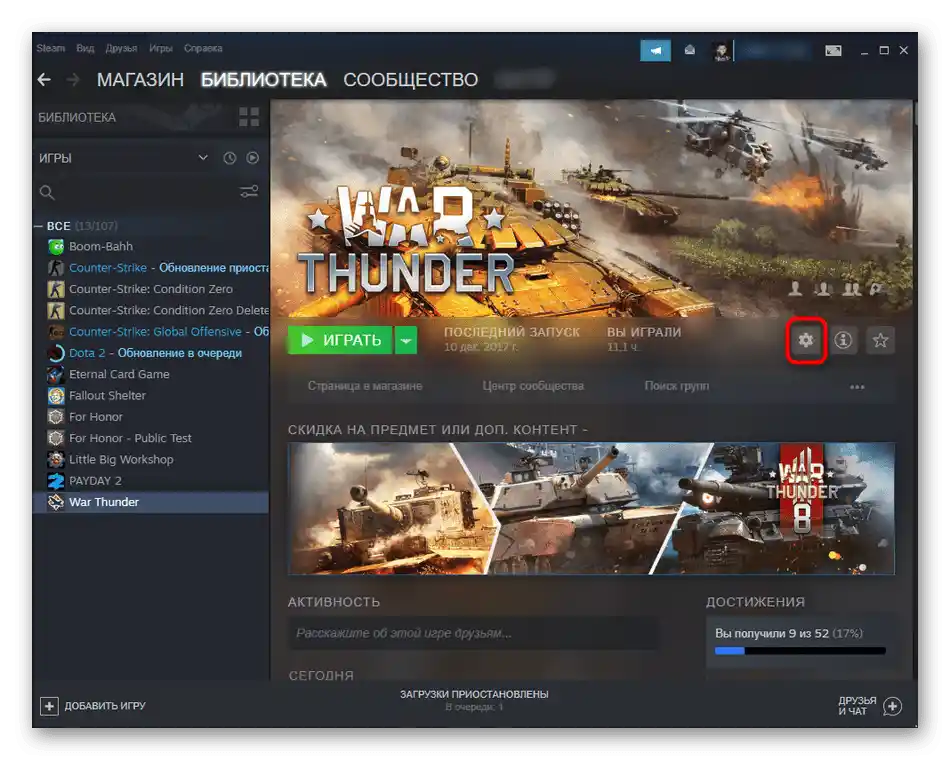The image size is (950, 760).
Task: Open Страница в магазине link
Action: point(365,386)
